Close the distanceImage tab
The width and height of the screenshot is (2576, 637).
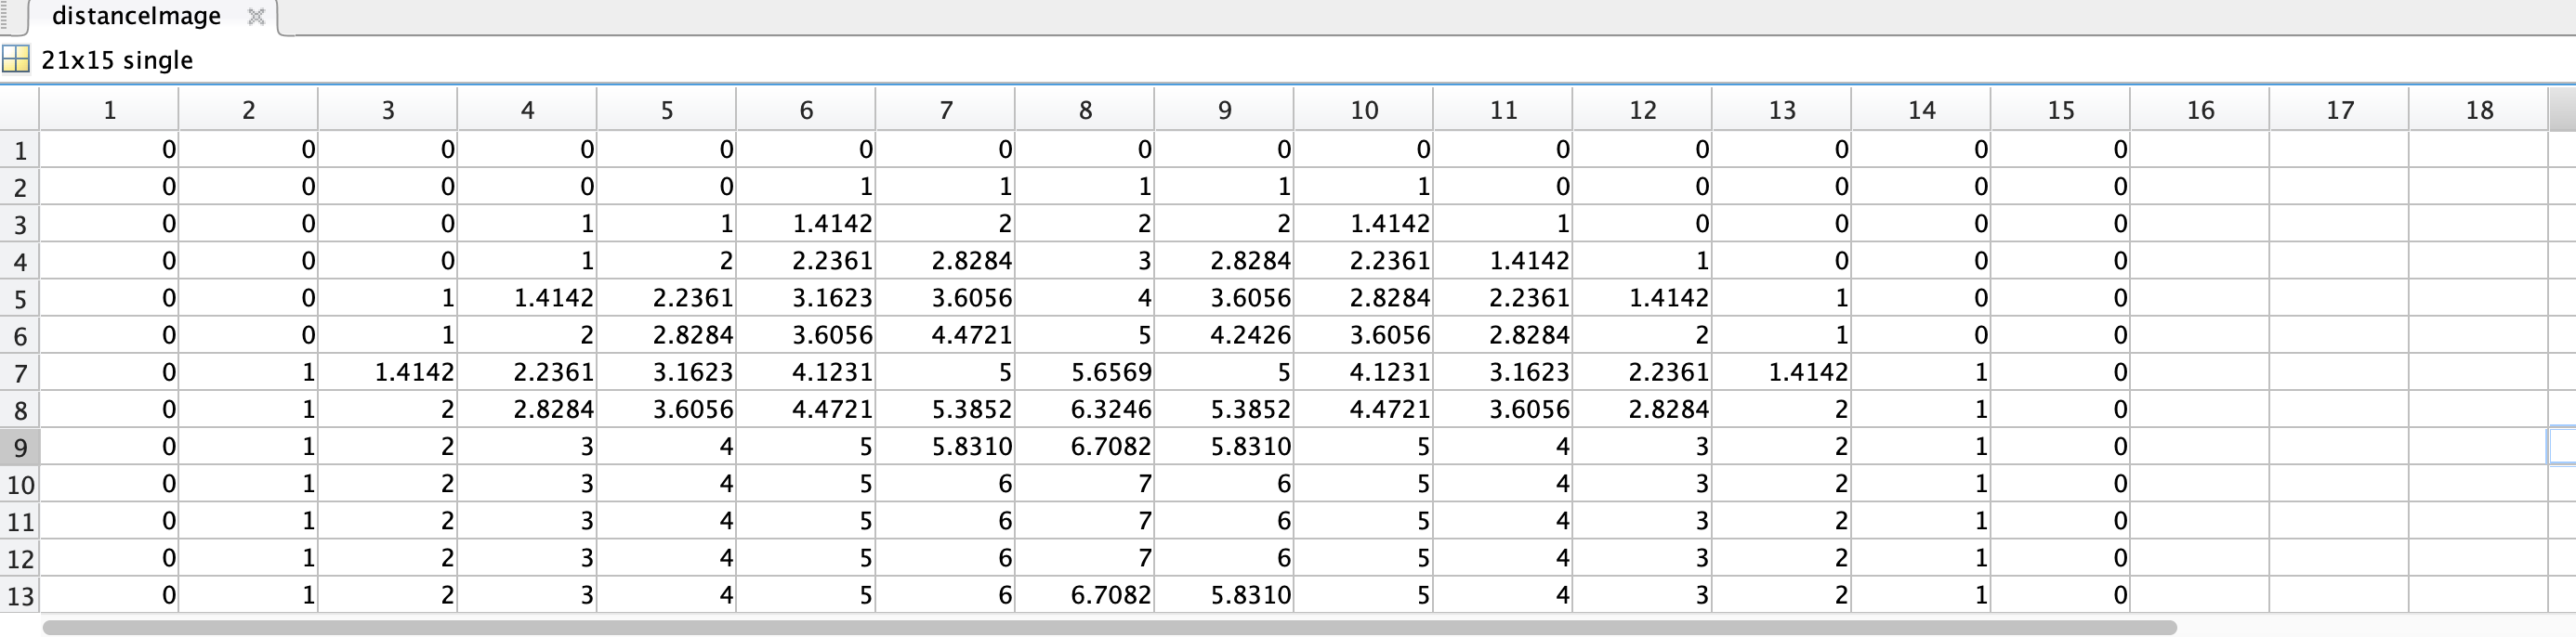(x=256, y=16)
